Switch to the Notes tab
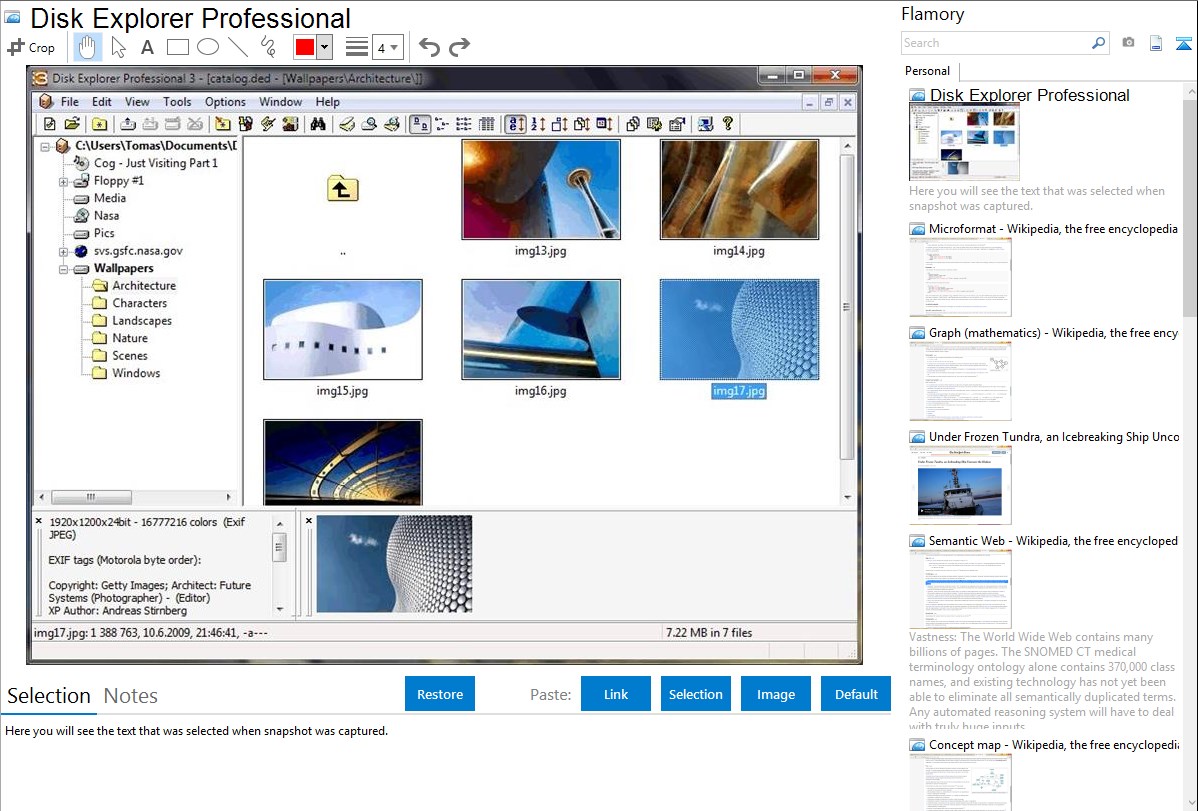Viewport: 1198px width, 811px height. 131,696
